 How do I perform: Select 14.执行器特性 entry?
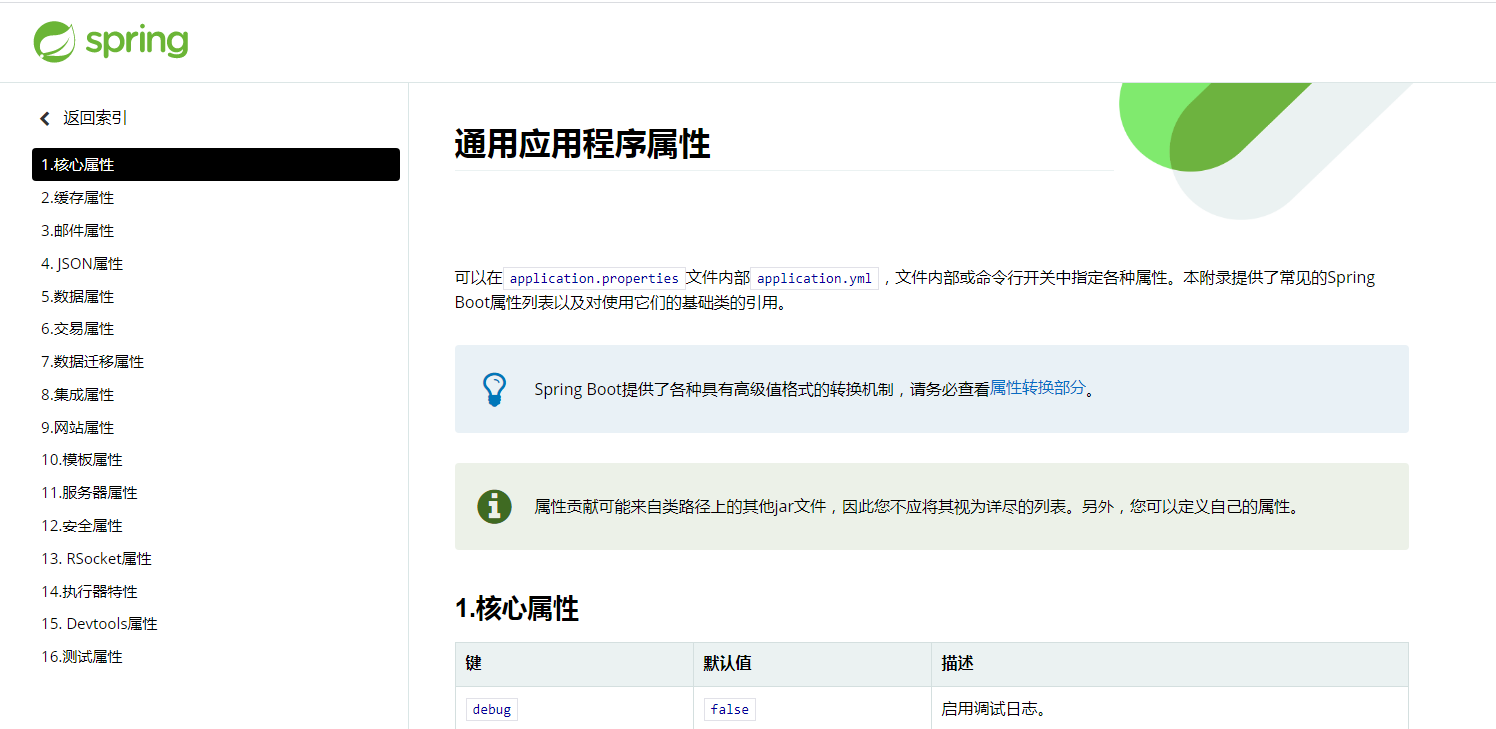[90, 592]
